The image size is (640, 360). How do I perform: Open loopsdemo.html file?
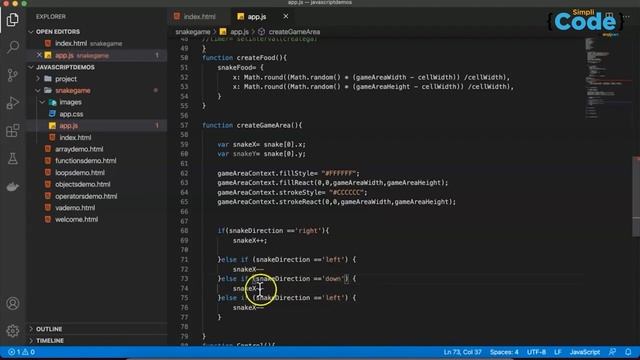80,173
